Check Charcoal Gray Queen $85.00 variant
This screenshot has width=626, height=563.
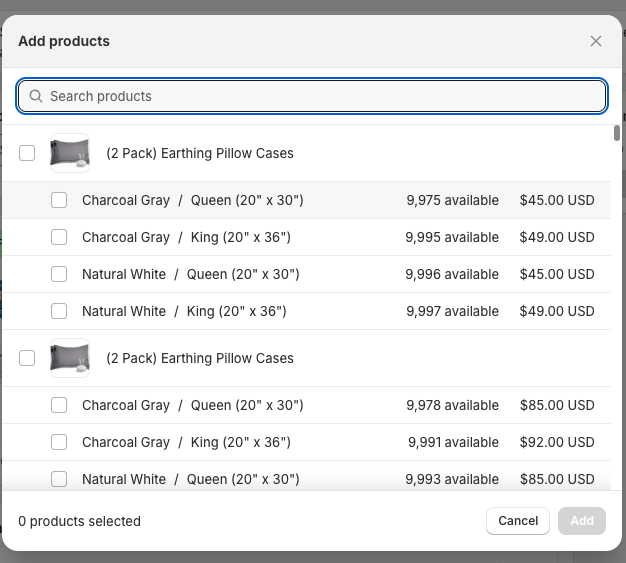click(x=59, y=405)
